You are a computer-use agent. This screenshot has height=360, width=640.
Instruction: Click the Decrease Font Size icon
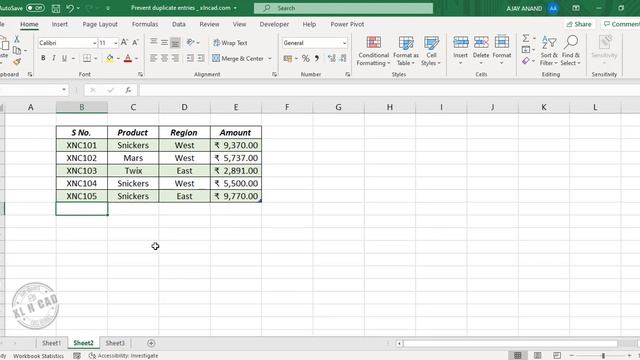click(135, 42)
